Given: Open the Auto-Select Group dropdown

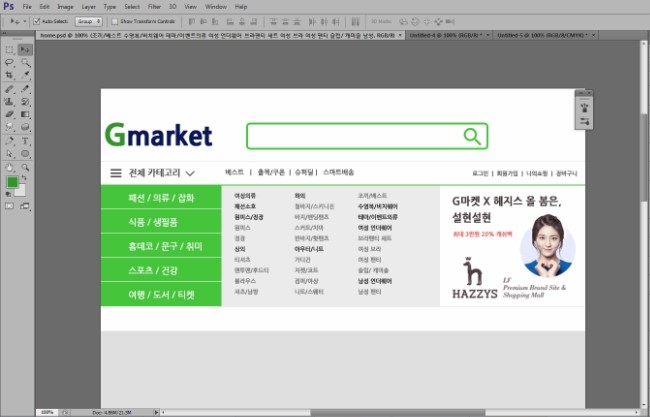Looking at the screenshot, I should [90, 21].
